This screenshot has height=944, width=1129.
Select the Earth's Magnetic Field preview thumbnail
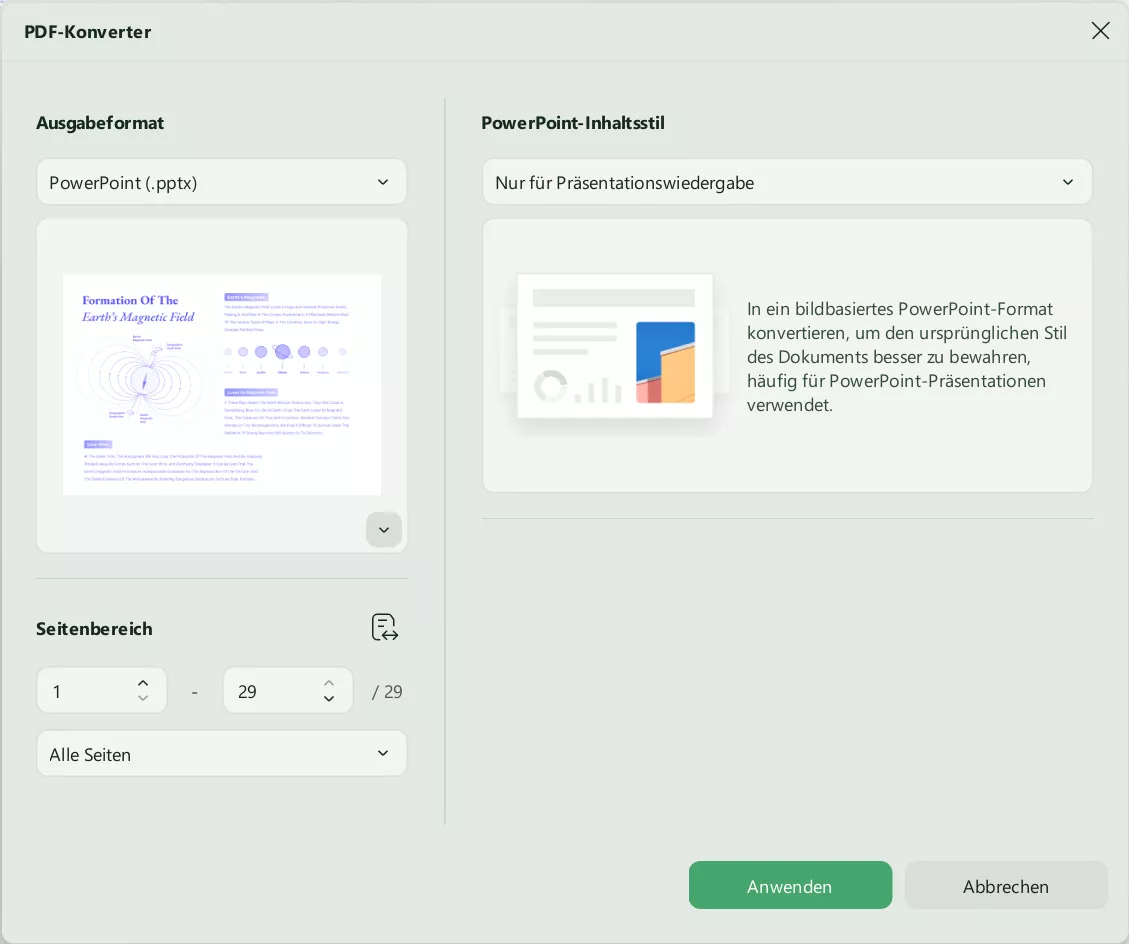click(222, 385)
